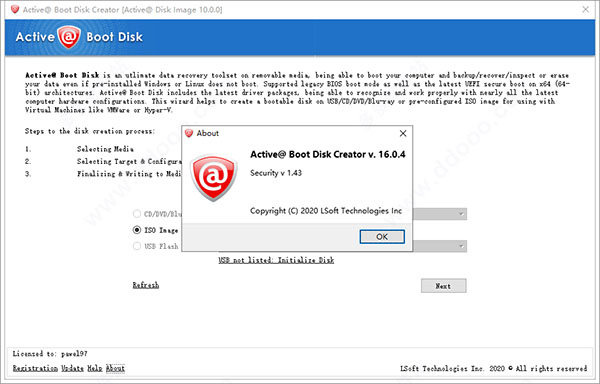Click the About link at bottom

pos(115,368)
